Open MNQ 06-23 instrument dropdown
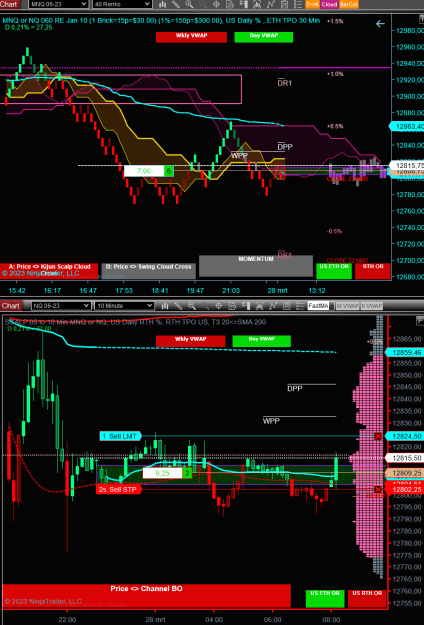Screen dimensions: 424x625 59,4
